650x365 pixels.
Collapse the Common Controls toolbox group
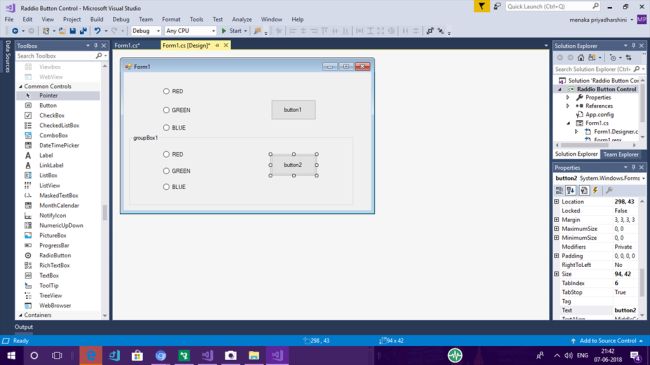21,86
